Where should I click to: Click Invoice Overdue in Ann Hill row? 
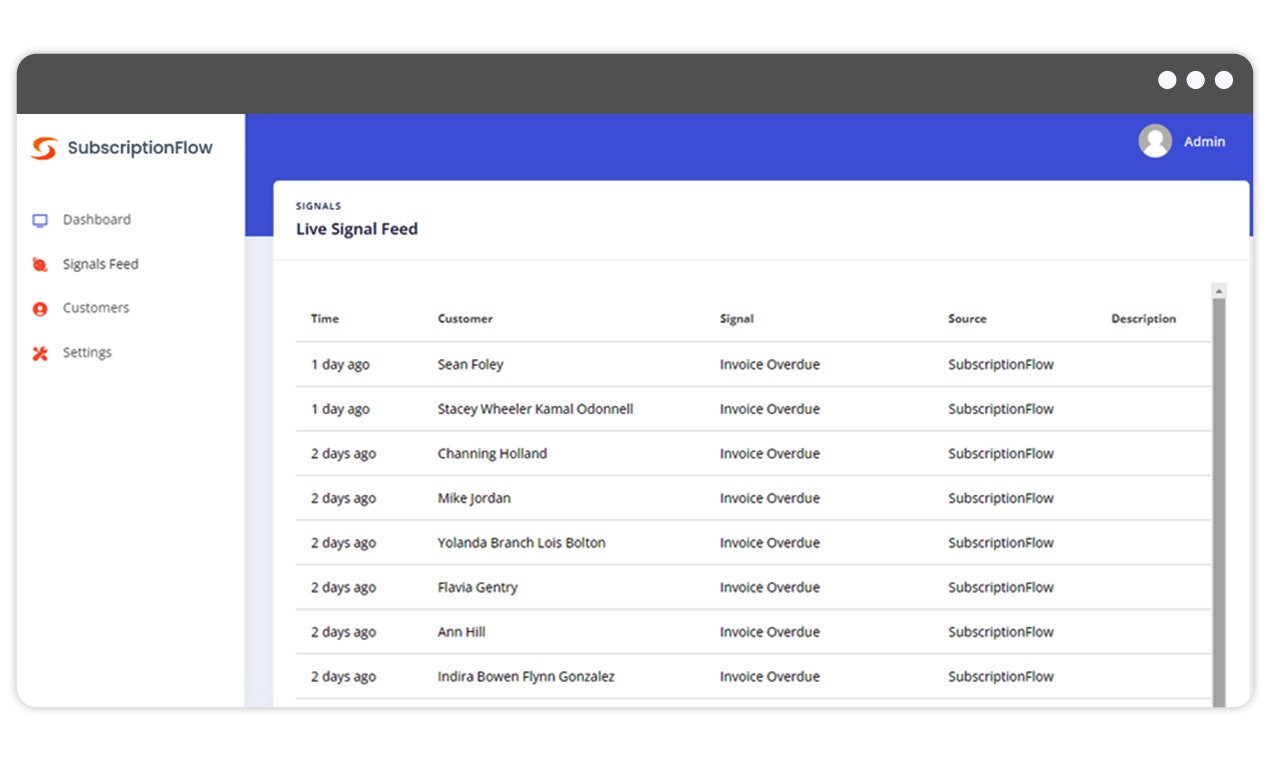(x=770, y=632)
